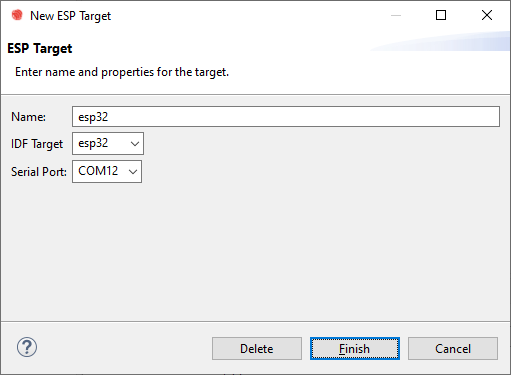511x375 pixels.
Task: Close the New ESP Target dialog
Action: click(487, 15)
